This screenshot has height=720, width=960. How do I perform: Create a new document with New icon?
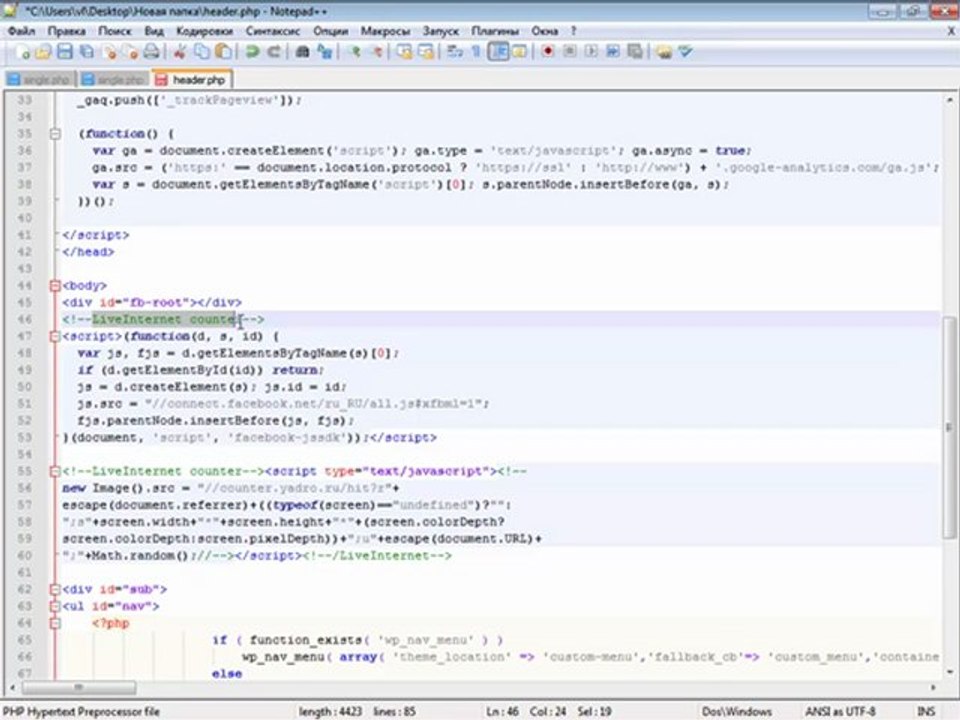pyautogui.click(x=21, y=52)
